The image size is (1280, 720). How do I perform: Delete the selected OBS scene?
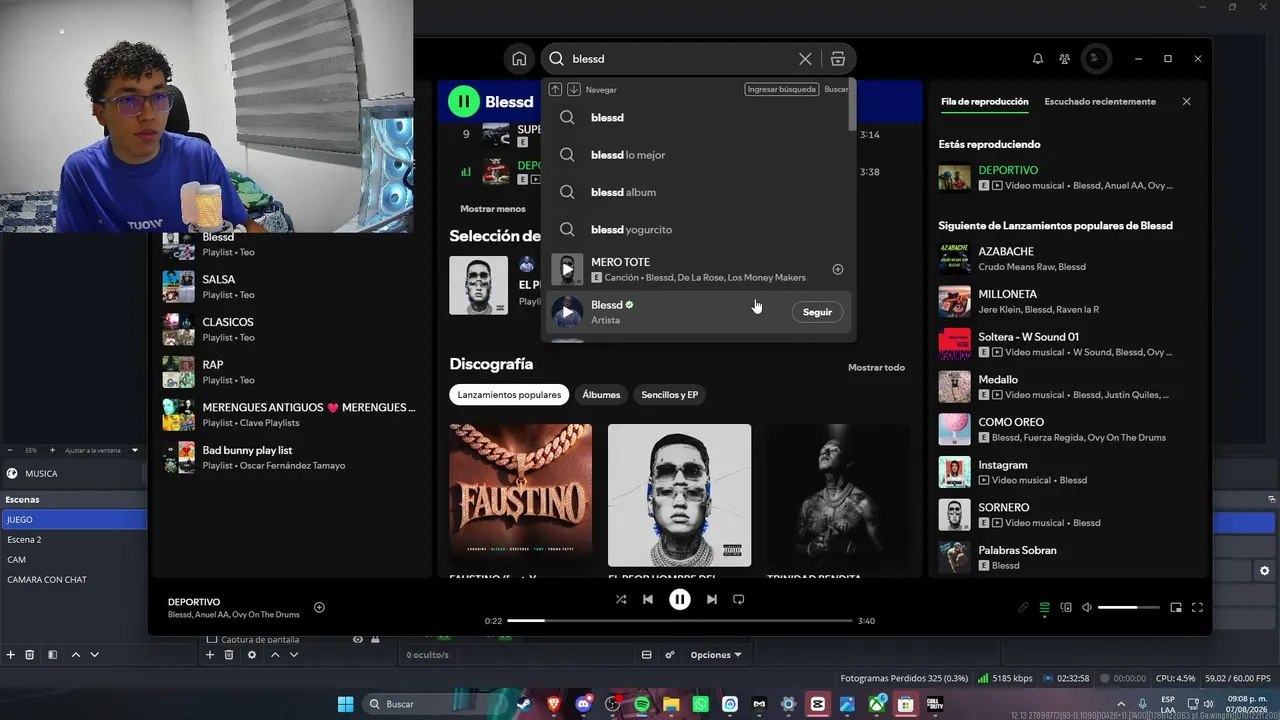pyautogui.click(x=30, y=655)
